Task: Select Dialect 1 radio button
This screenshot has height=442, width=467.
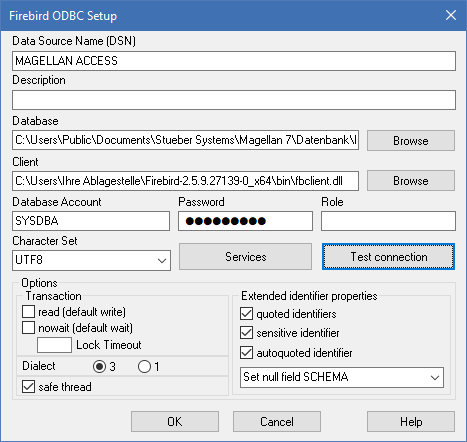Action: 144,367
